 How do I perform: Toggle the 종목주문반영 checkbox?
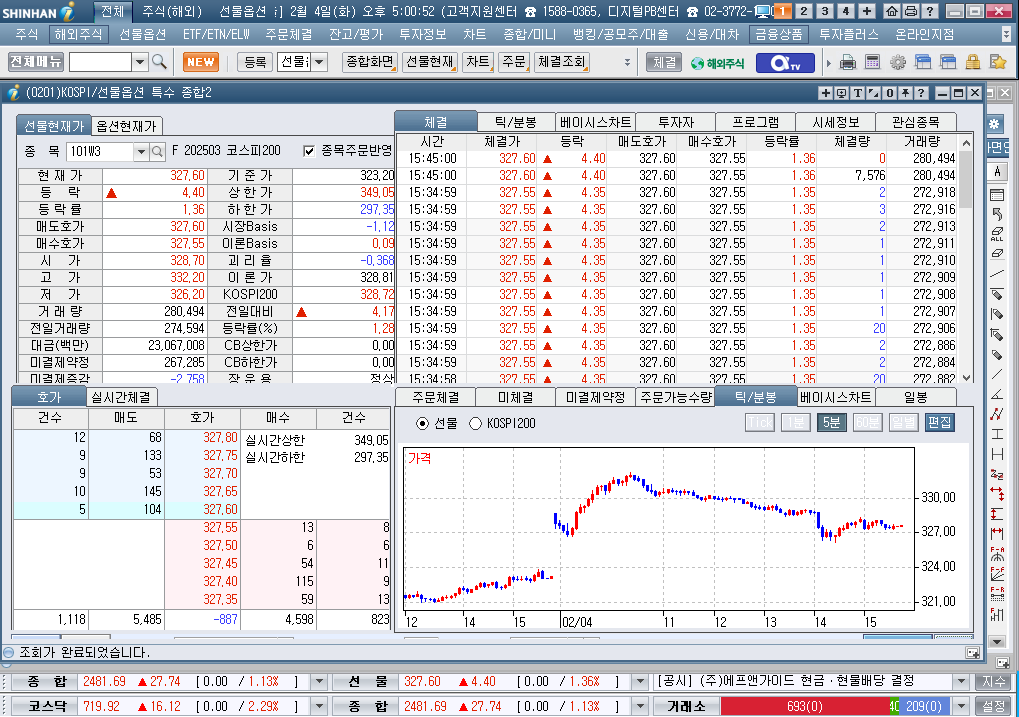(309, 151)
